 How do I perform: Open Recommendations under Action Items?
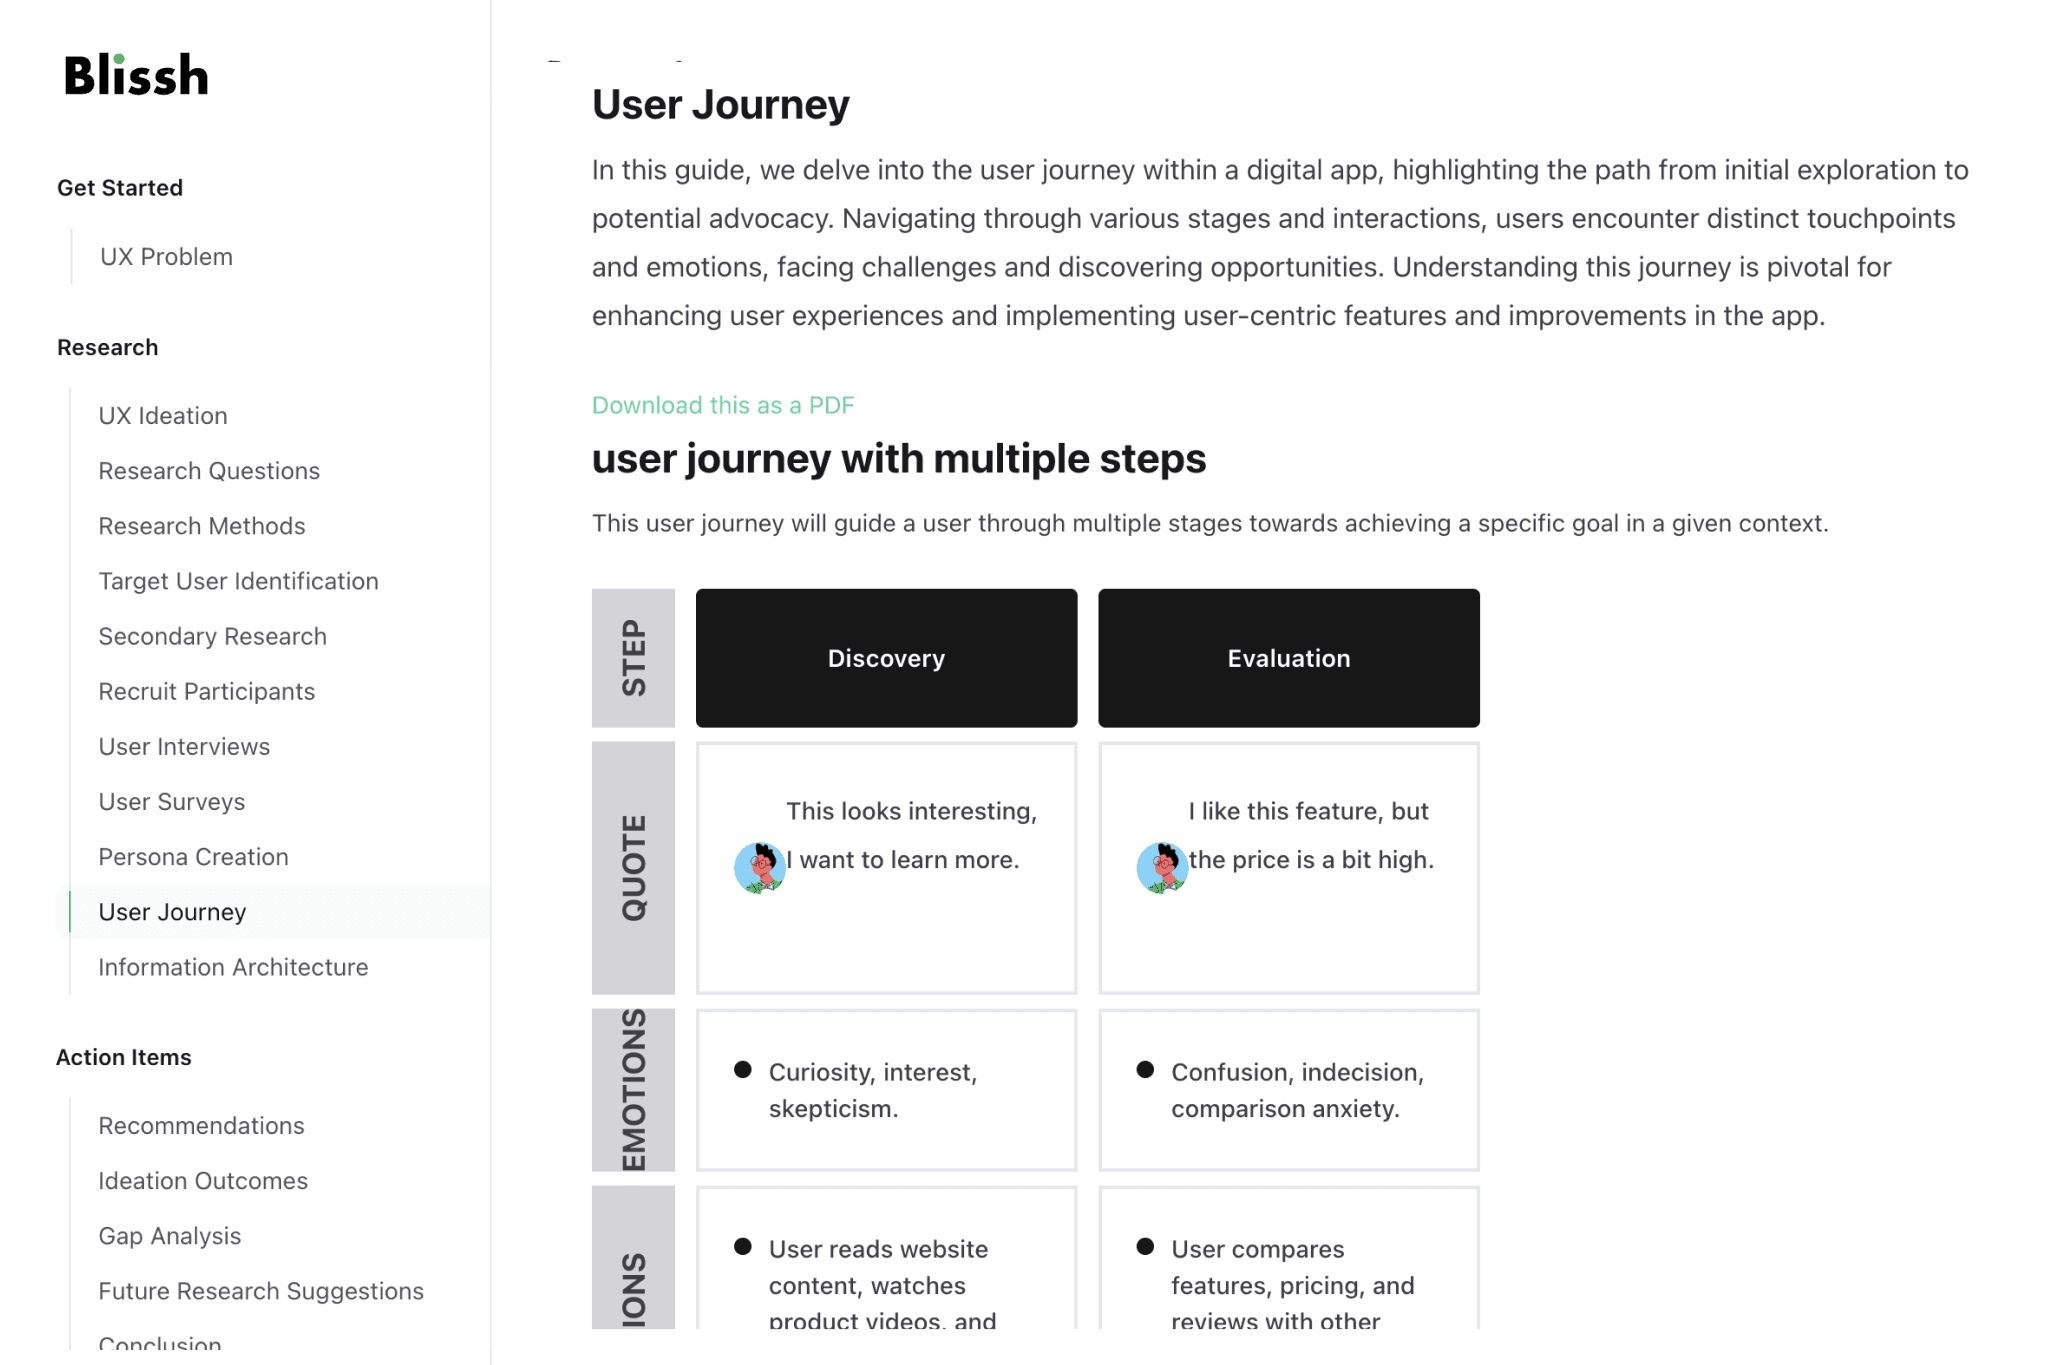pos(201,1126)
